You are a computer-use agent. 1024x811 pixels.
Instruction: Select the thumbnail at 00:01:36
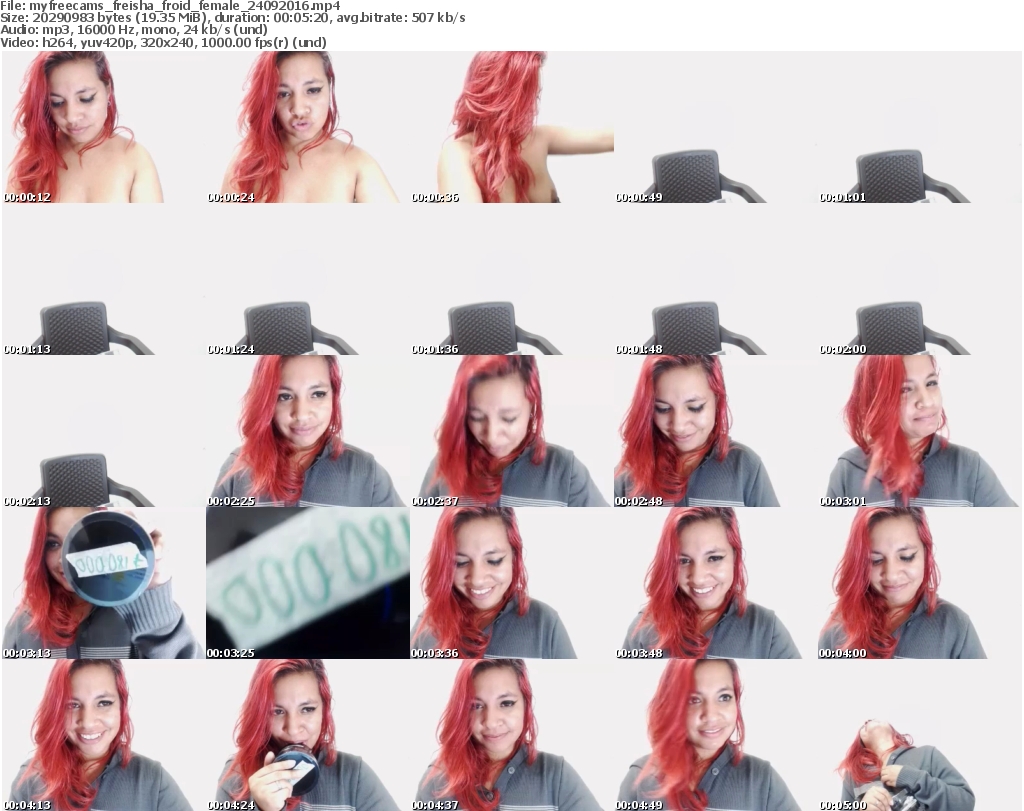[512, 280]
